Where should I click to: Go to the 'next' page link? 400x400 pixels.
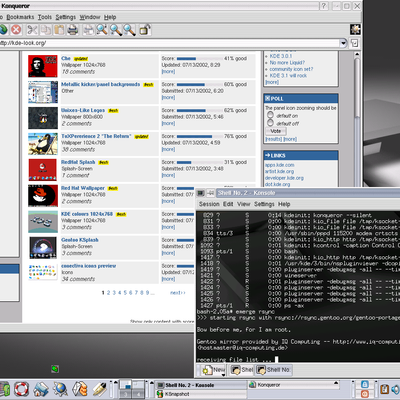click(x=178, y=293)
